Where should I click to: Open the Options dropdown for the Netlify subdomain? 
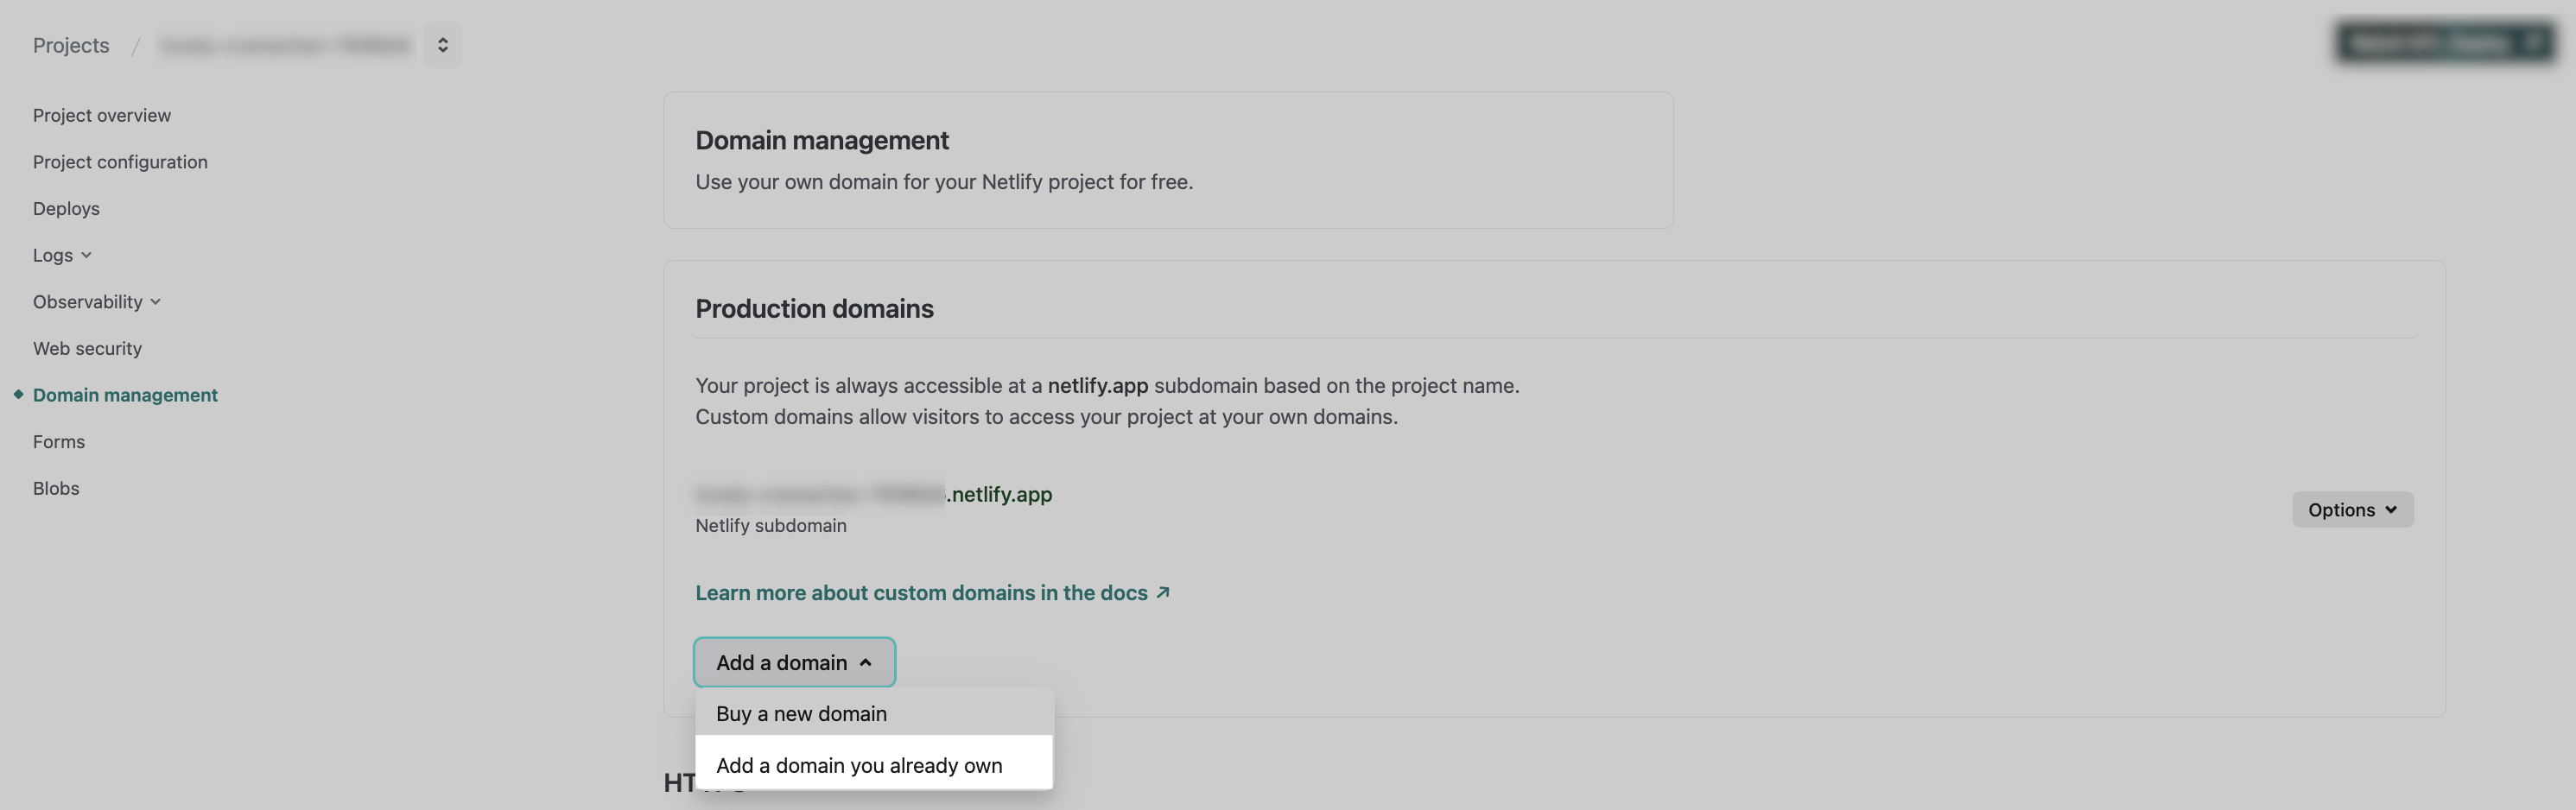(2352, 510)
